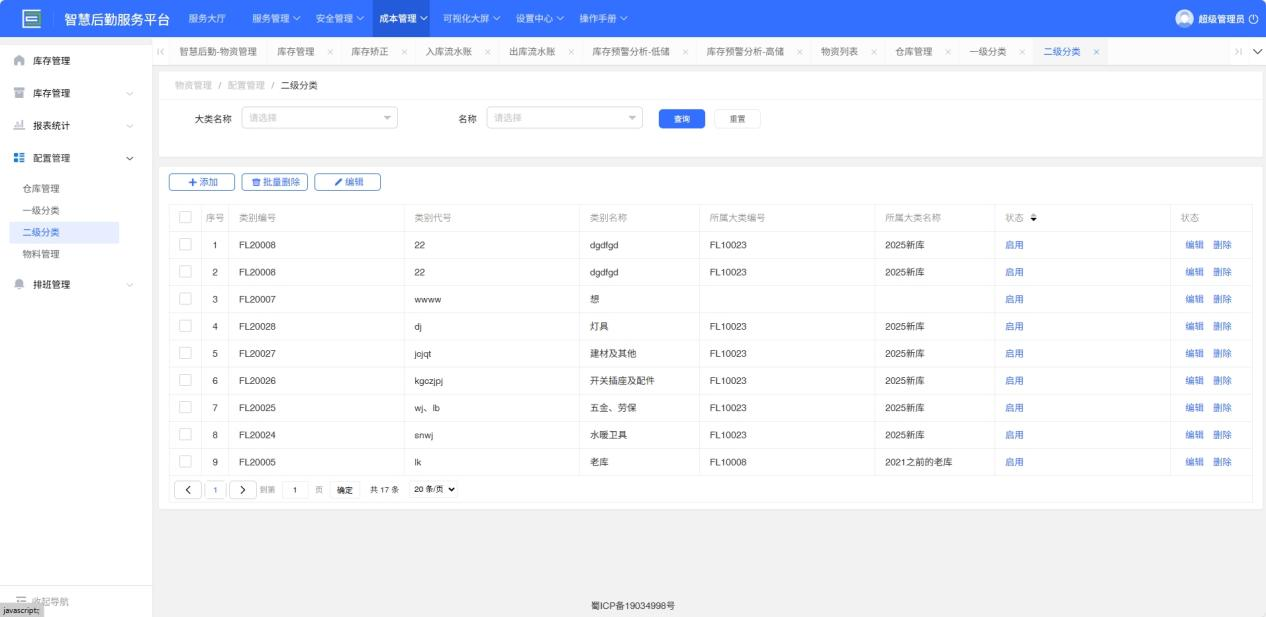Viewport: 1266px width, 617px height.
Task: Open the 20 条/页 page size dropdown
Action: coord(435,489)
